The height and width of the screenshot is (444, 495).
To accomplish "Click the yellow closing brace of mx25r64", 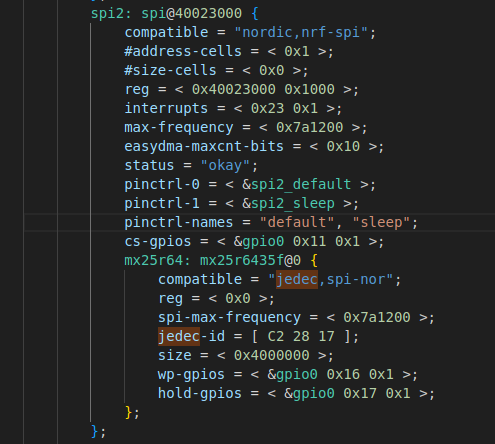I will click(129, 413).
